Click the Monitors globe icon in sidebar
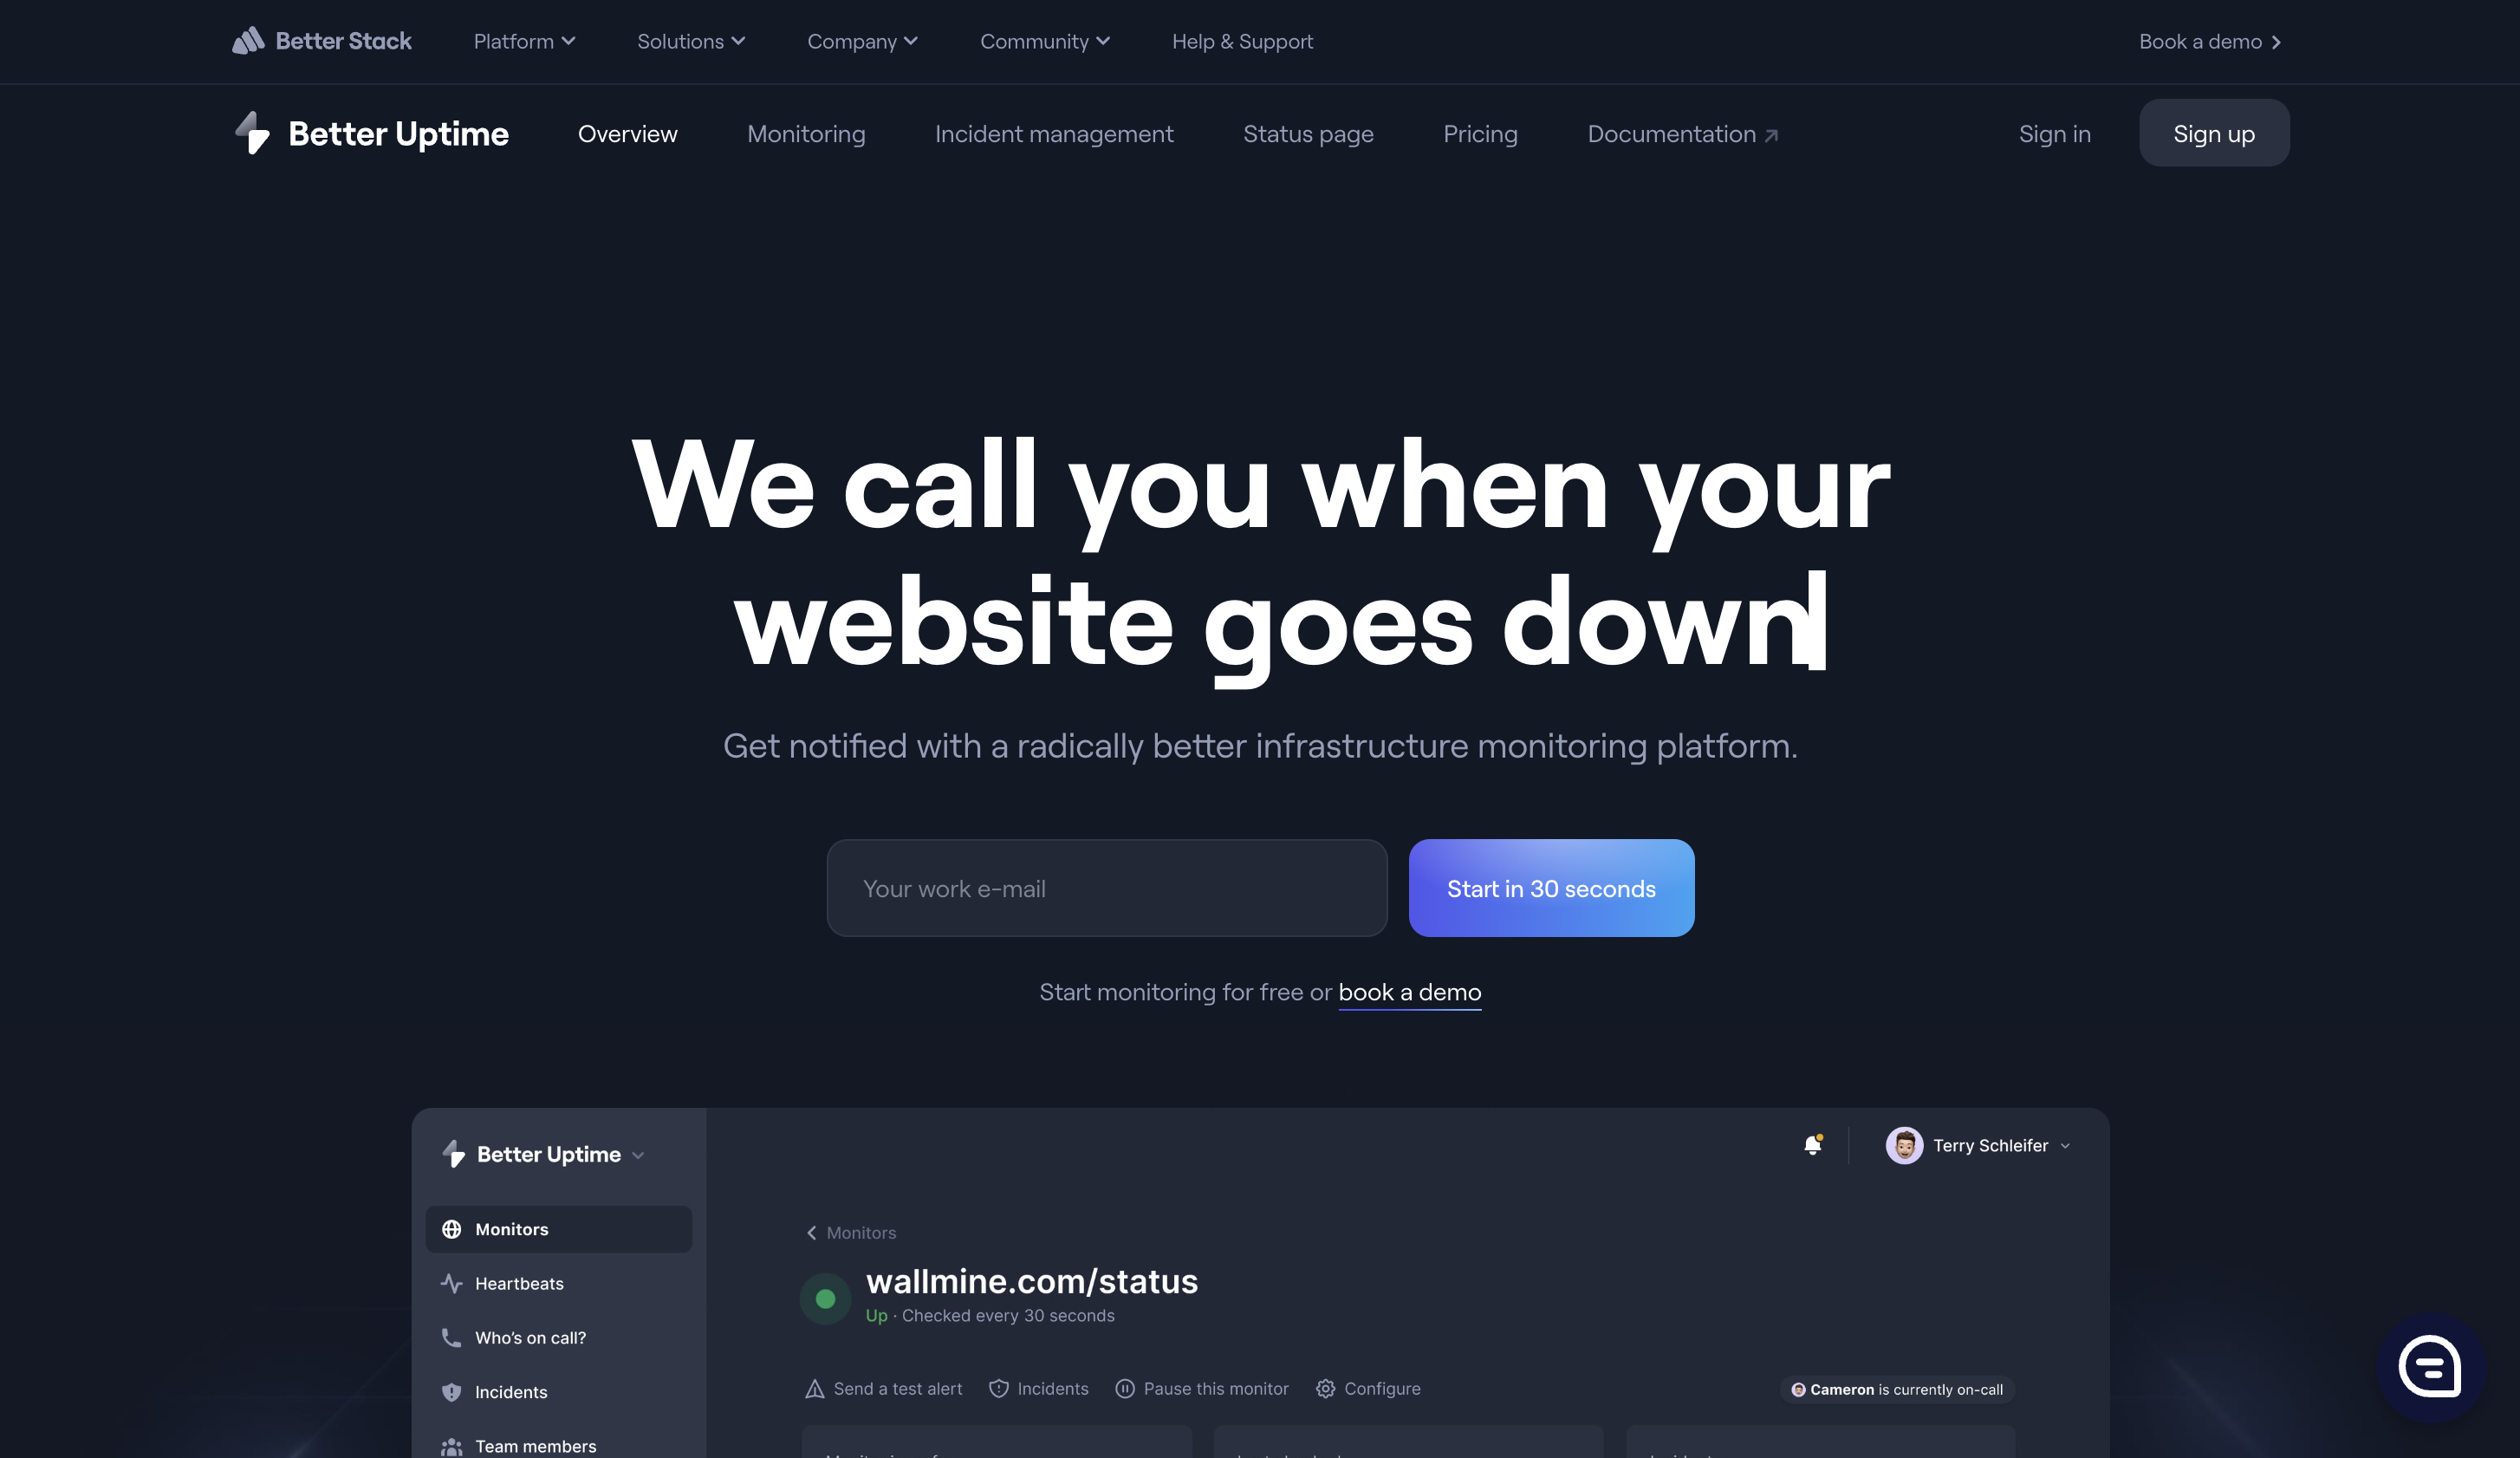 449,1229
